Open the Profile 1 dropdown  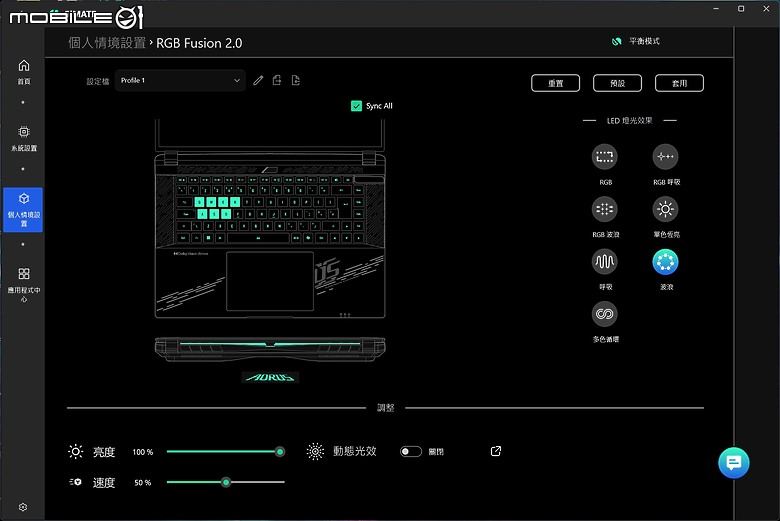coord(180,80)
